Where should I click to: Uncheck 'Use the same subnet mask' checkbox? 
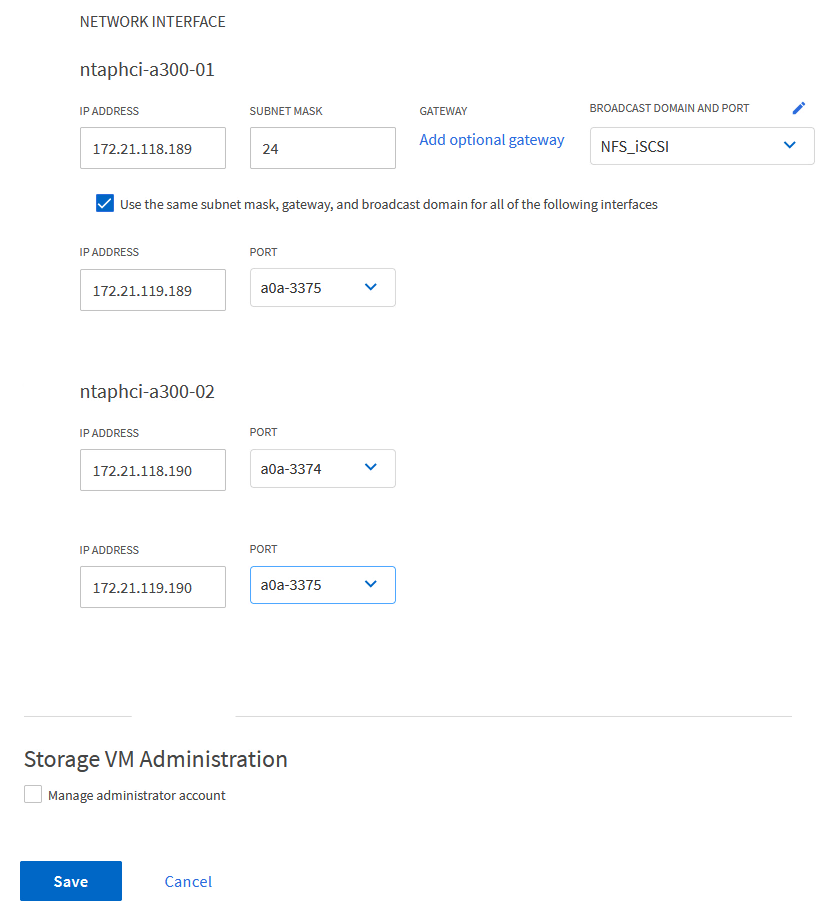click(x=105, y=204)
